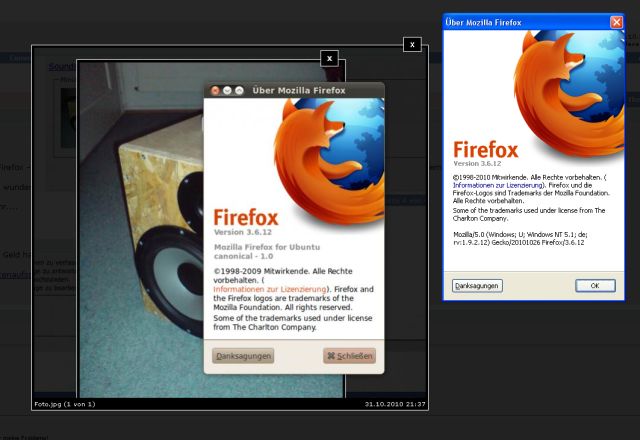The height and width of the screenshot is (440, 640).
Task: Open the orange 'Informationen zur Lizenzierung' link
Action: click(x=270, y=289)
